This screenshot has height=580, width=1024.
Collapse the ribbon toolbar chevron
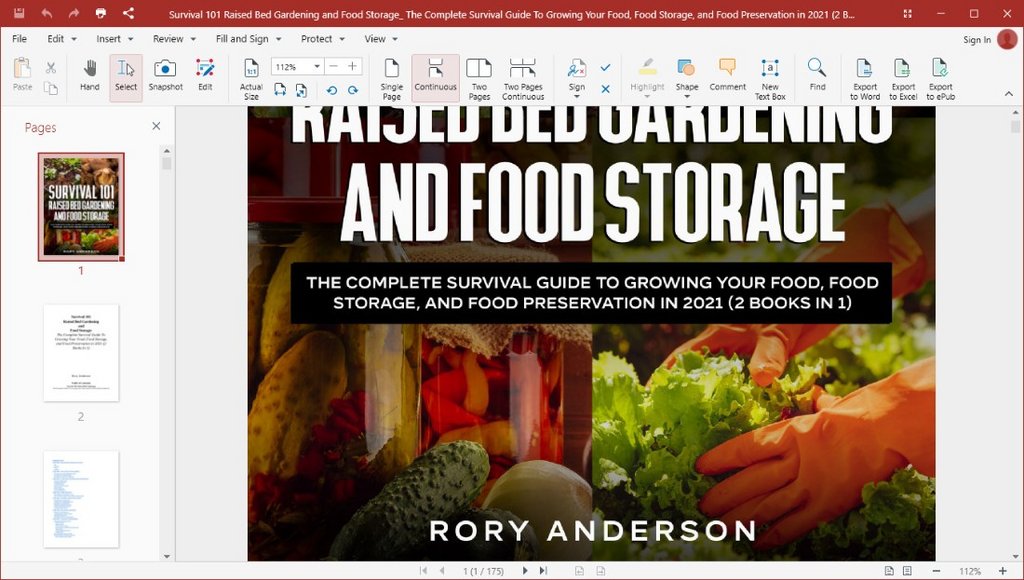click(1009, 94)
